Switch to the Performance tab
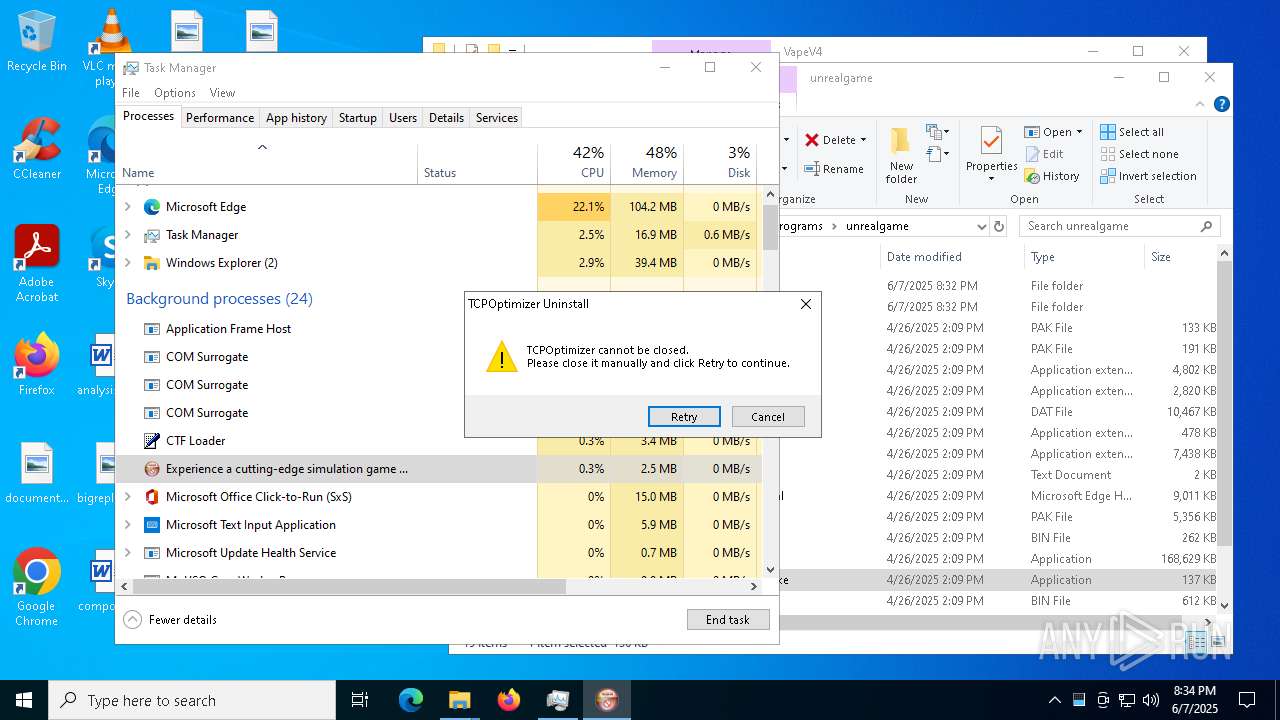 220,118
